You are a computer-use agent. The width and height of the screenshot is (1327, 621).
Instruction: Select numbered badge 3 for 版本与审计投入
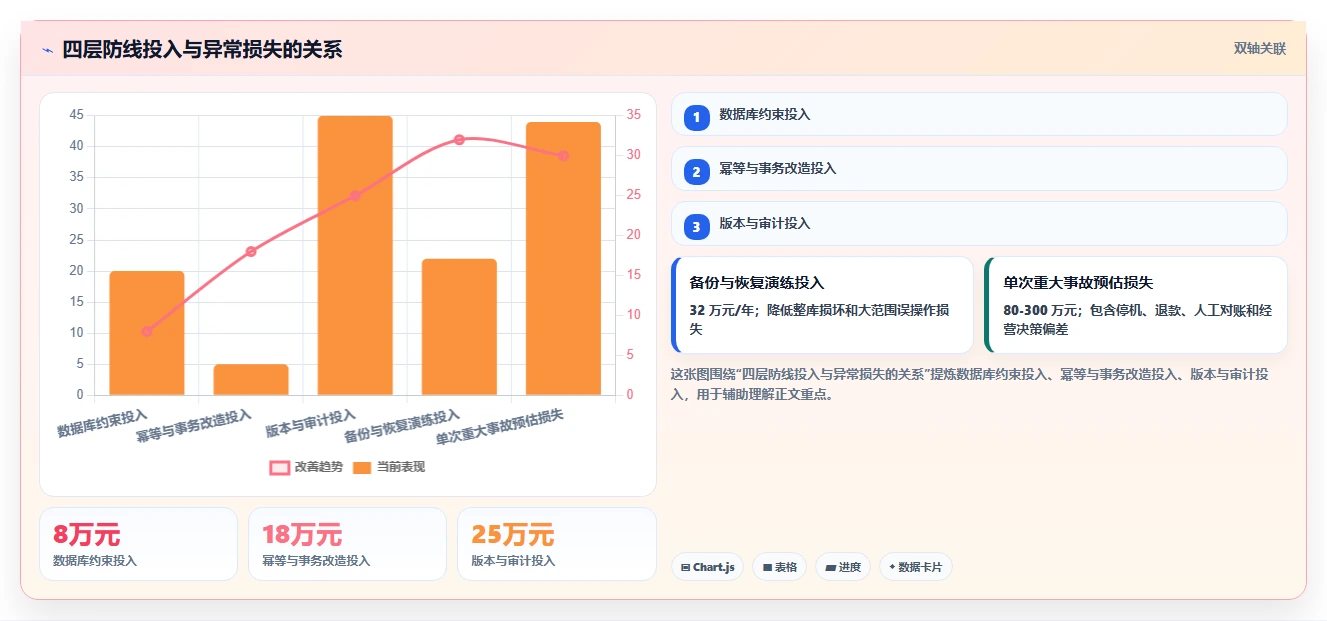[x=697, y=226]
